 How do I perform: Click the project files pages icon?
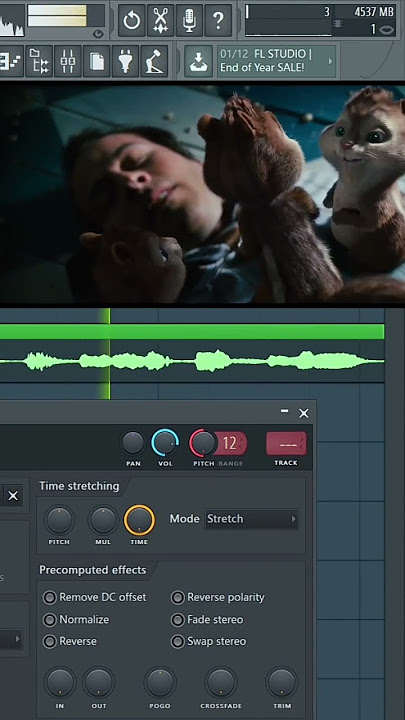(x=96, y=61)
